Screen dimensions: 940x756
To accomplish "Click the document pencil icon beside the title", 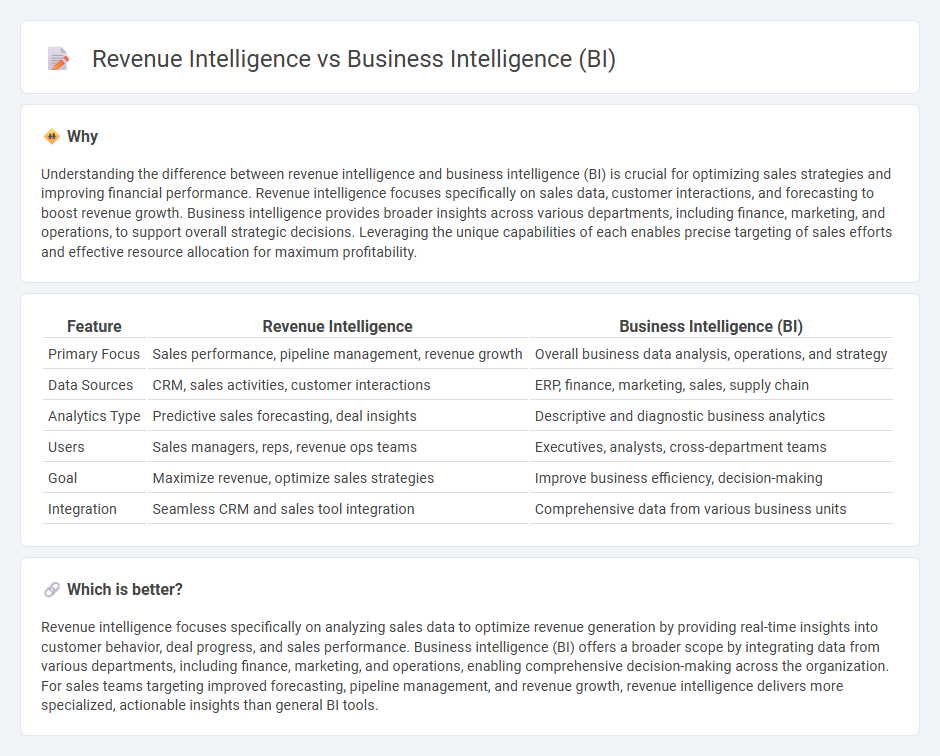I will (58, 59).
